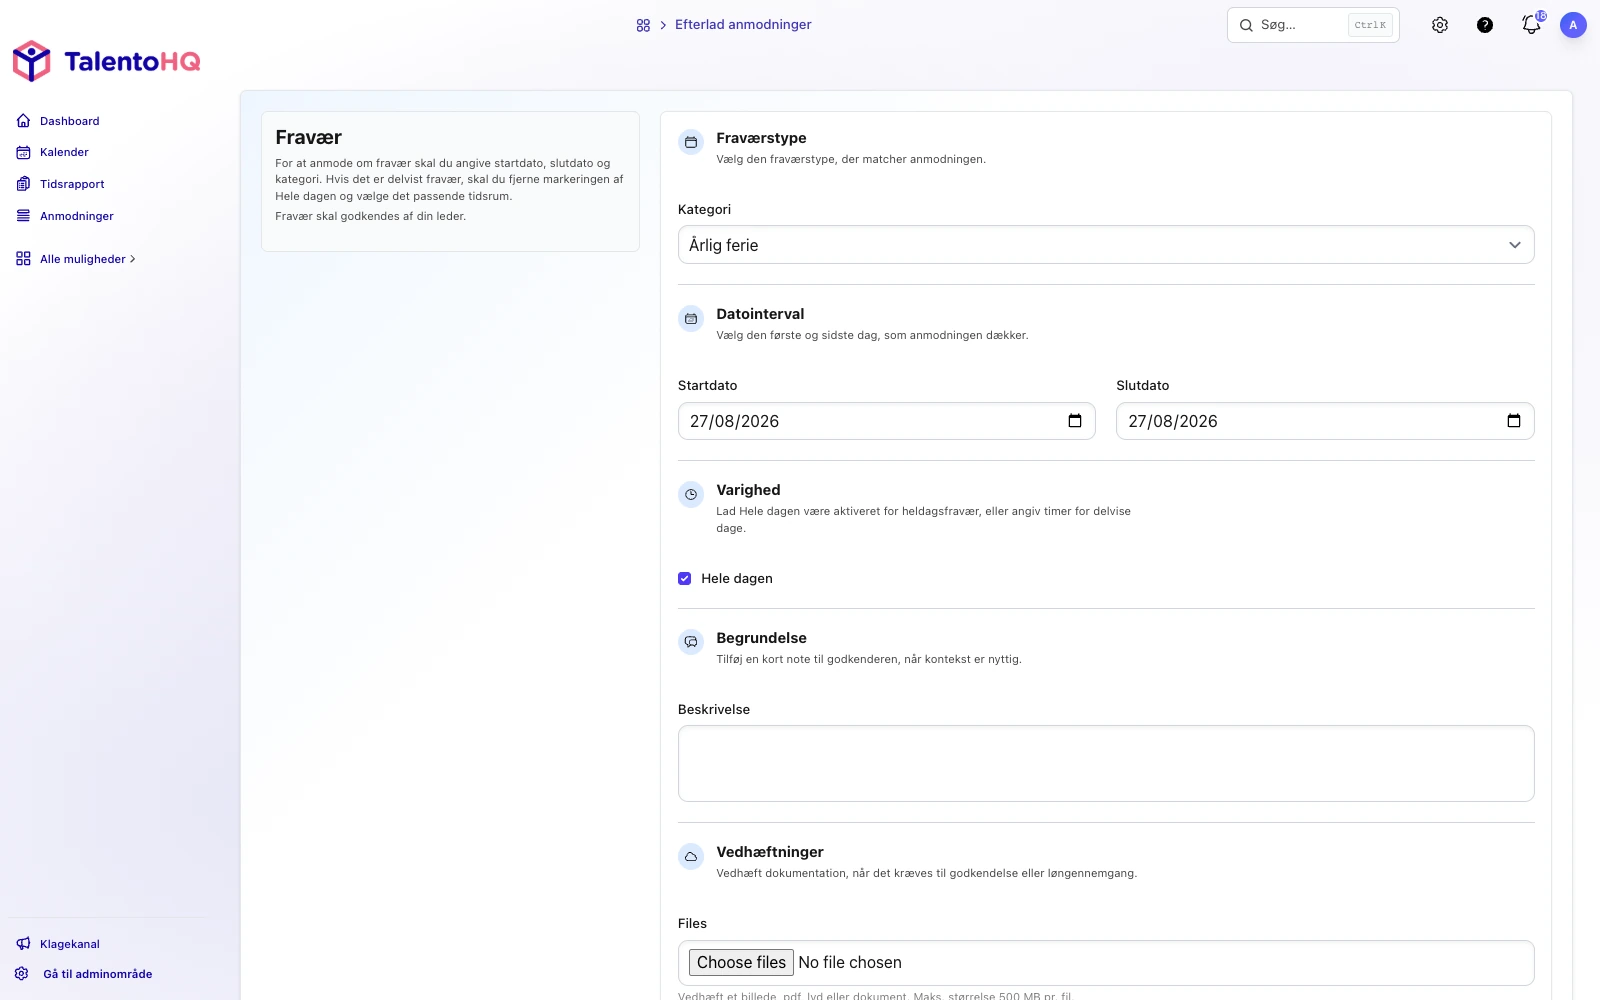This screenshot has width=1600, height=1000.
Task: Click the Anmodninger list icon
Action: 23,216
